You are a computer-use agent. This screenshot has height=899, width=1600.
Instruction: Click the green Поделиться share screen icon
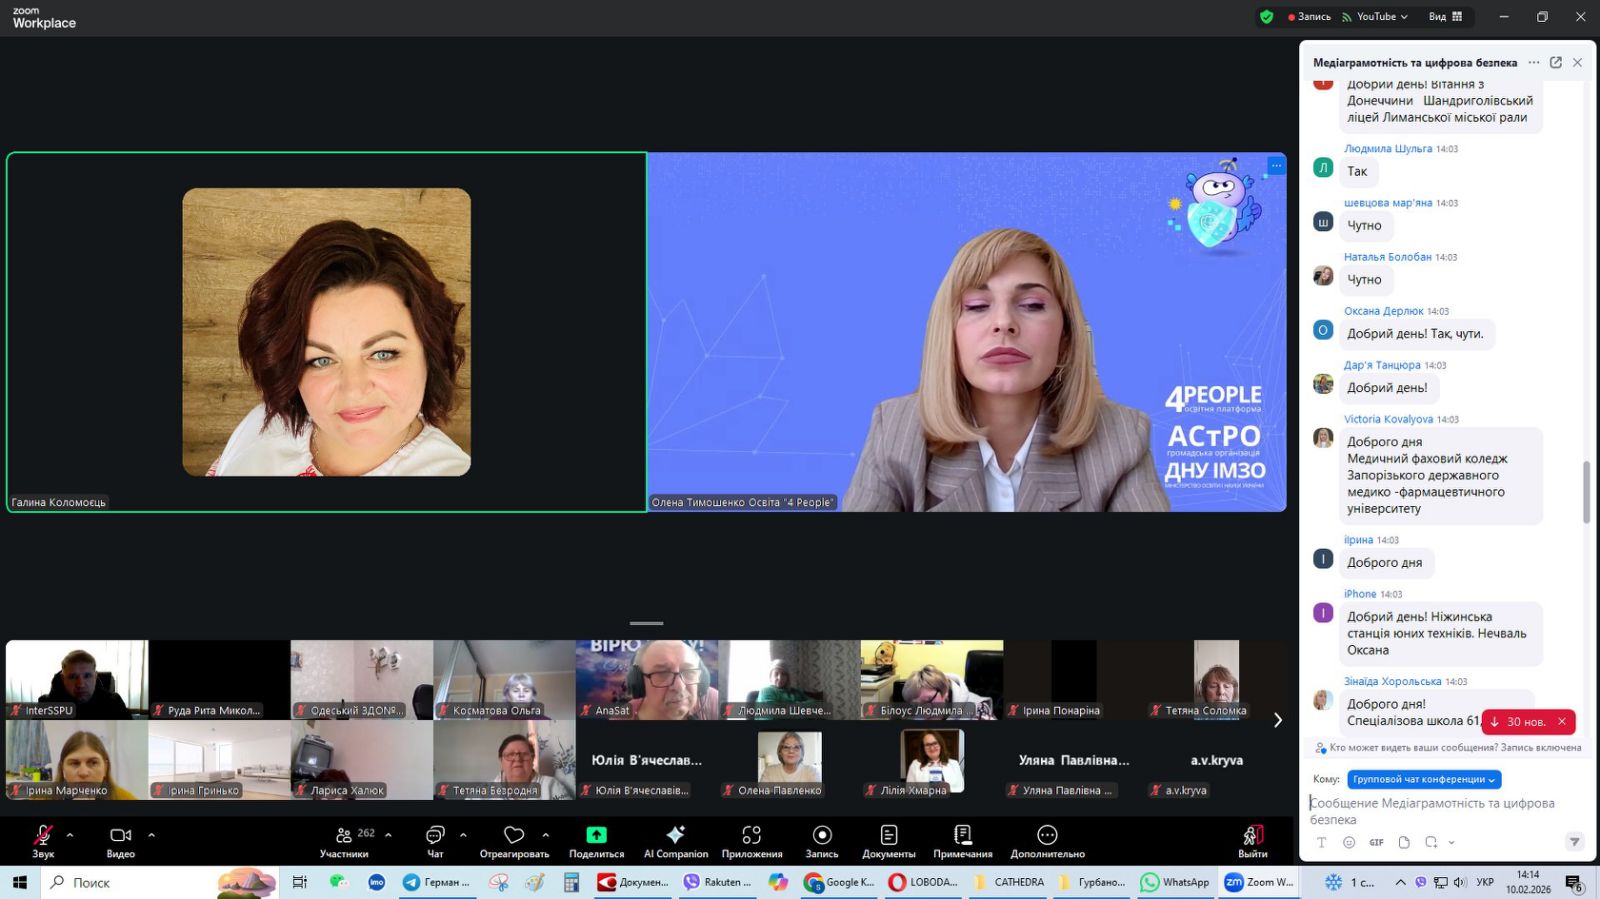596,835
